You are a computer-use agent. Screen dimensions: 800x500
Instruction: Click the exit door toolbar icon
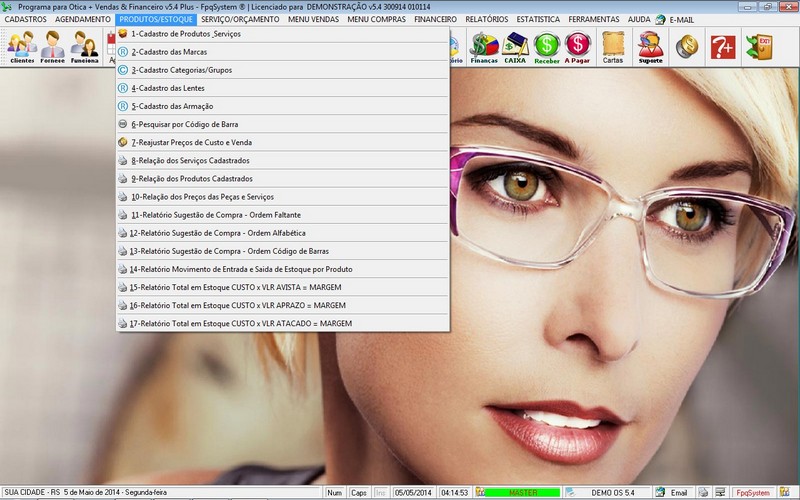[759, 47]
